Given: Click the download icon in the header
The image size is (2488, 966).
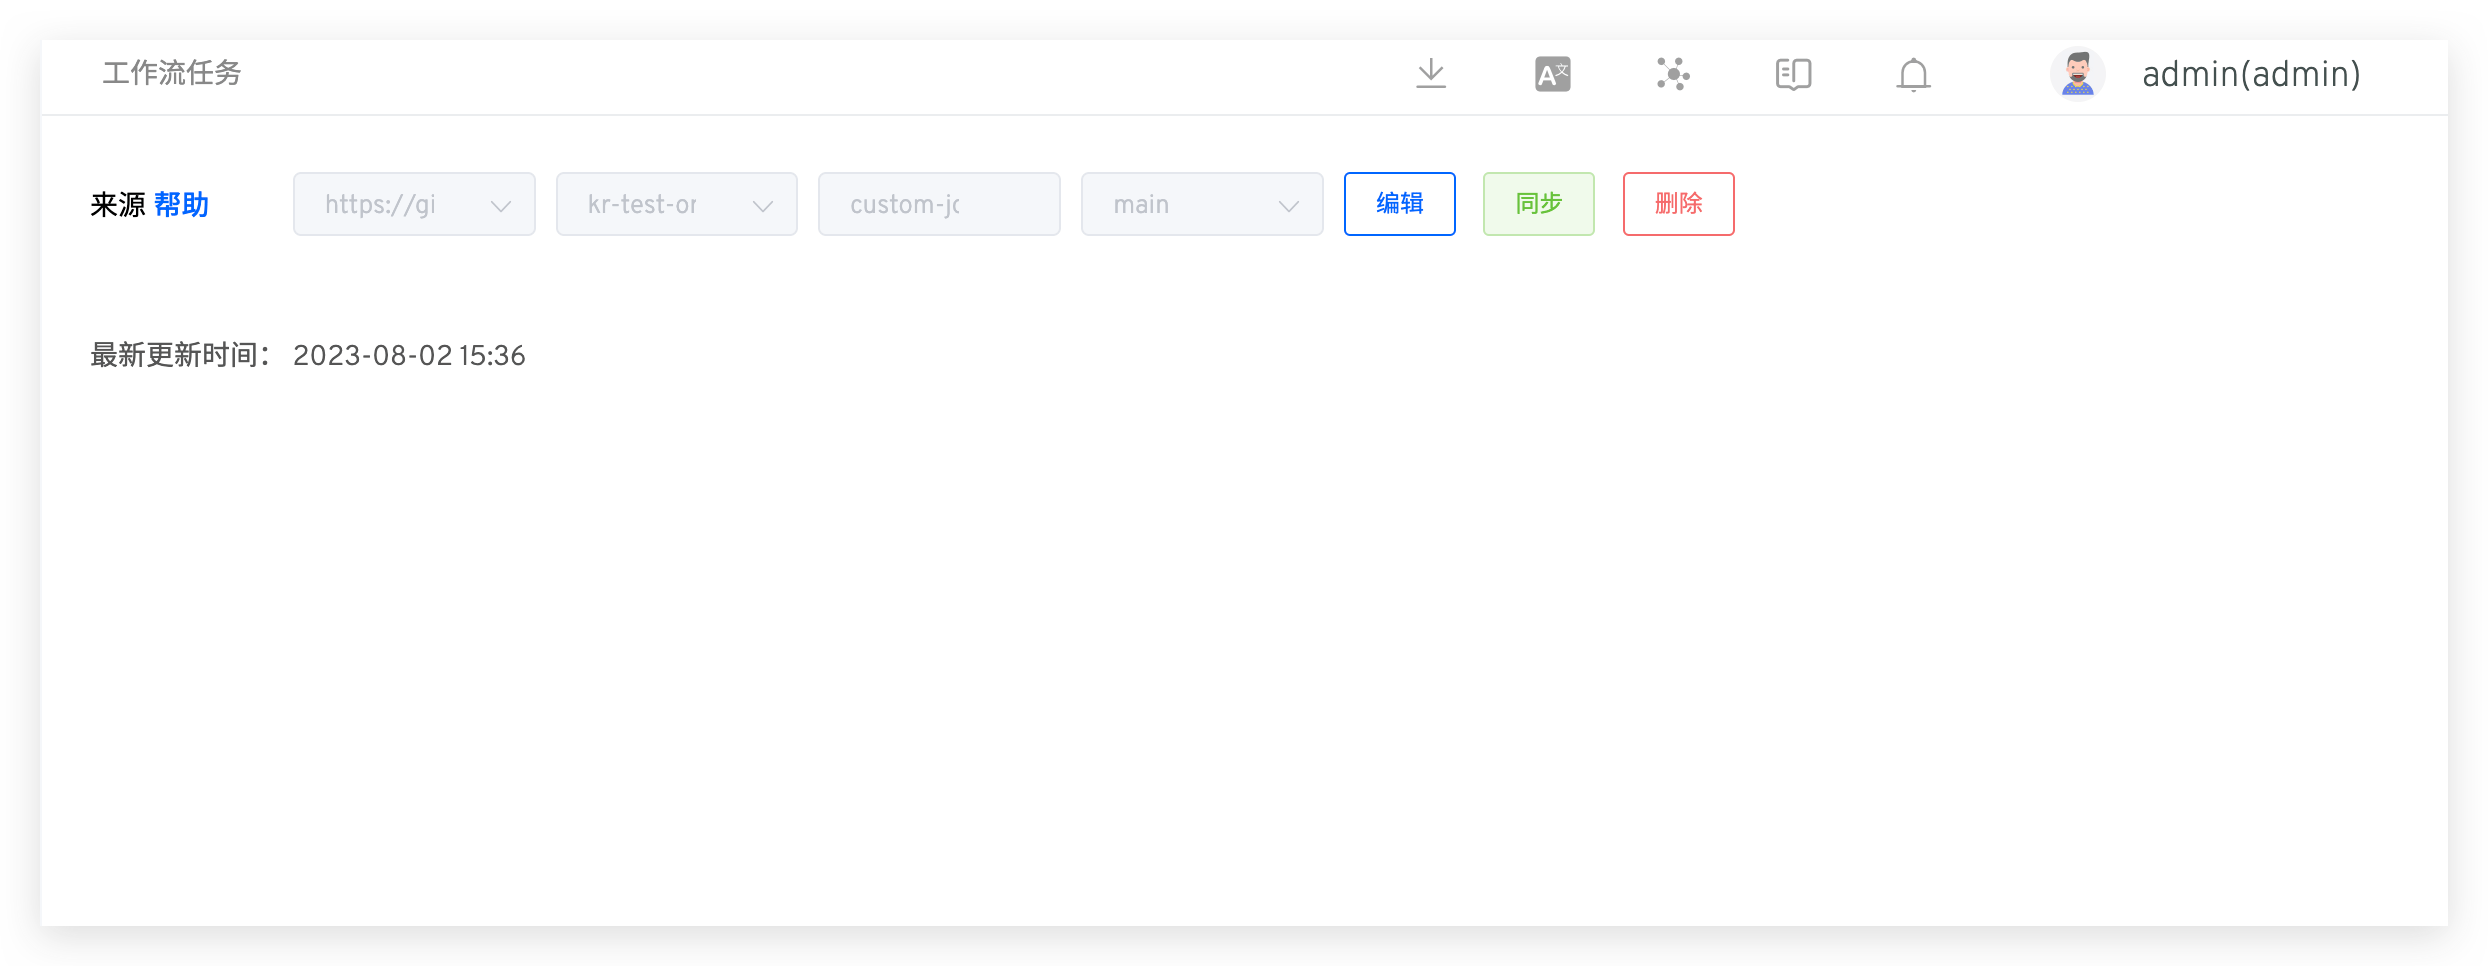Looking at the screenshot, I should pyautogui.click(x=1431, y=74).
